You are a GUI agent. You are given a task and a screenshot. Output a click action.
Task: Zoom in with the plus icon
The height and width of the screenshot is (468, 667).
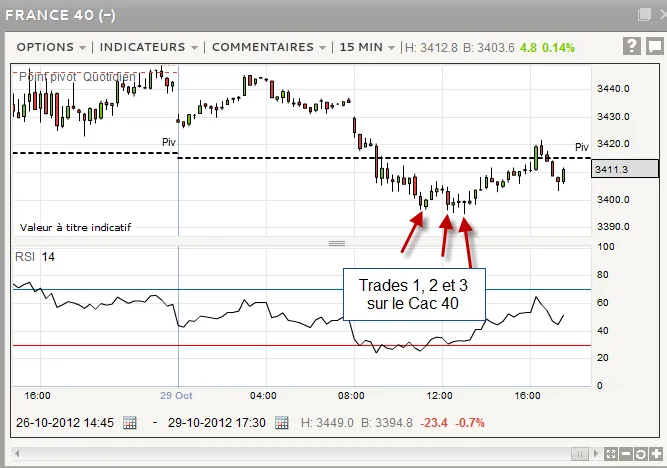tap(656, 454)
